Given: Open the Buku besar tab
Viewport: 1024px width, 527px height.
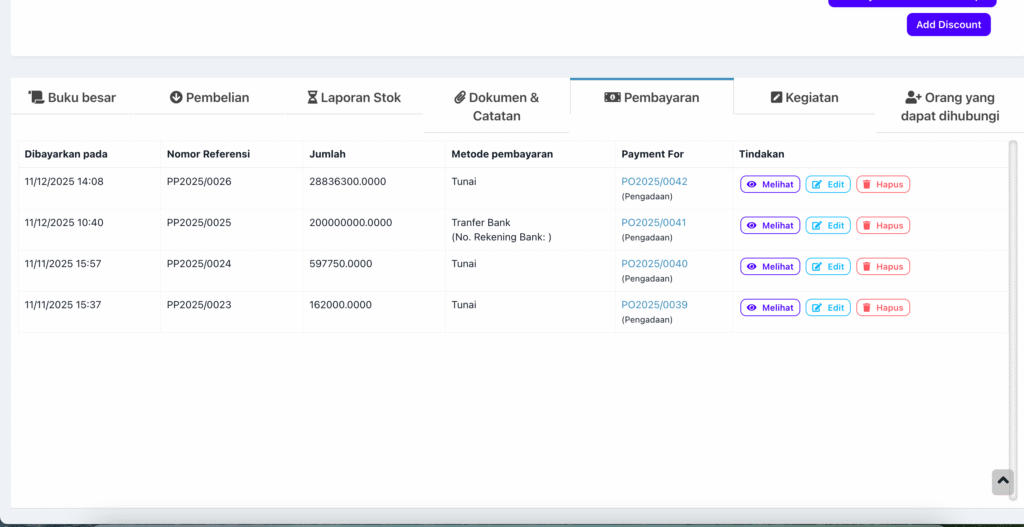Looking at the screenshot, I should pyautogui.click(x=72, y=98).
